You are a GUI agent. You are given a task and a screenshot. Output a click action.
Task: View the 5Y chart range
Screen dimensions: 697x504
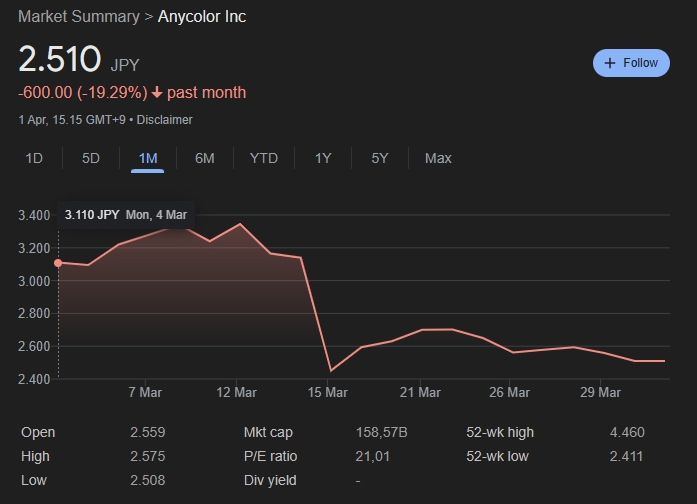pyautogui.click(x=380, y=158)
